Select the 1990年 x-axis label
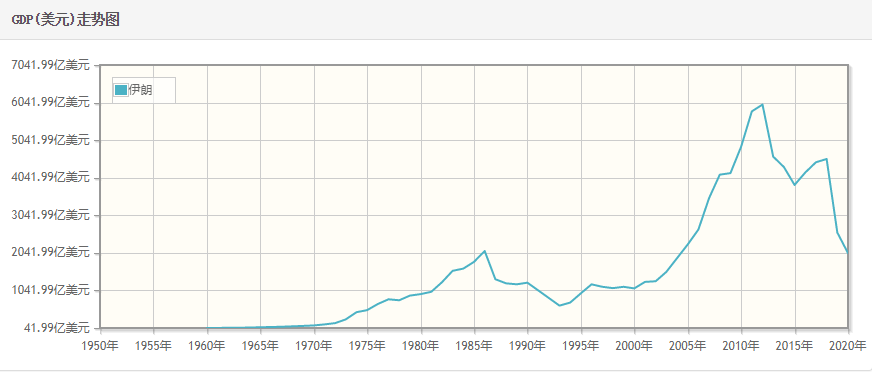The width and height of the screenshot is (872, 372). pyautogui.click(x=528, y=346)
